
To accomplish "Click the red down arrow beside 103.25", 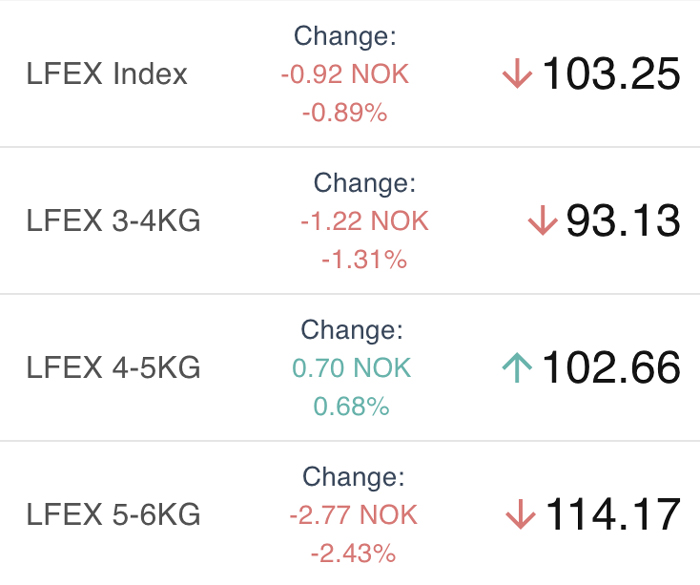I will click(517, 73).
